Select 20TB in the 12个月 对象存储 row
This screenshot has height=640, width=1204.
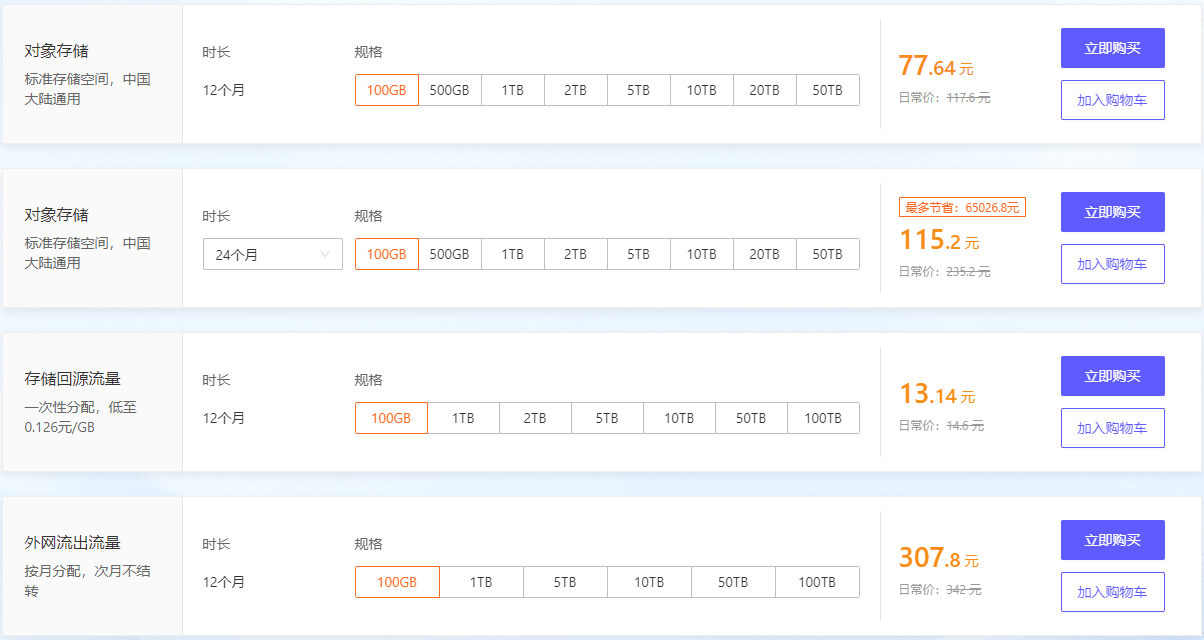[x=764, y=90]
